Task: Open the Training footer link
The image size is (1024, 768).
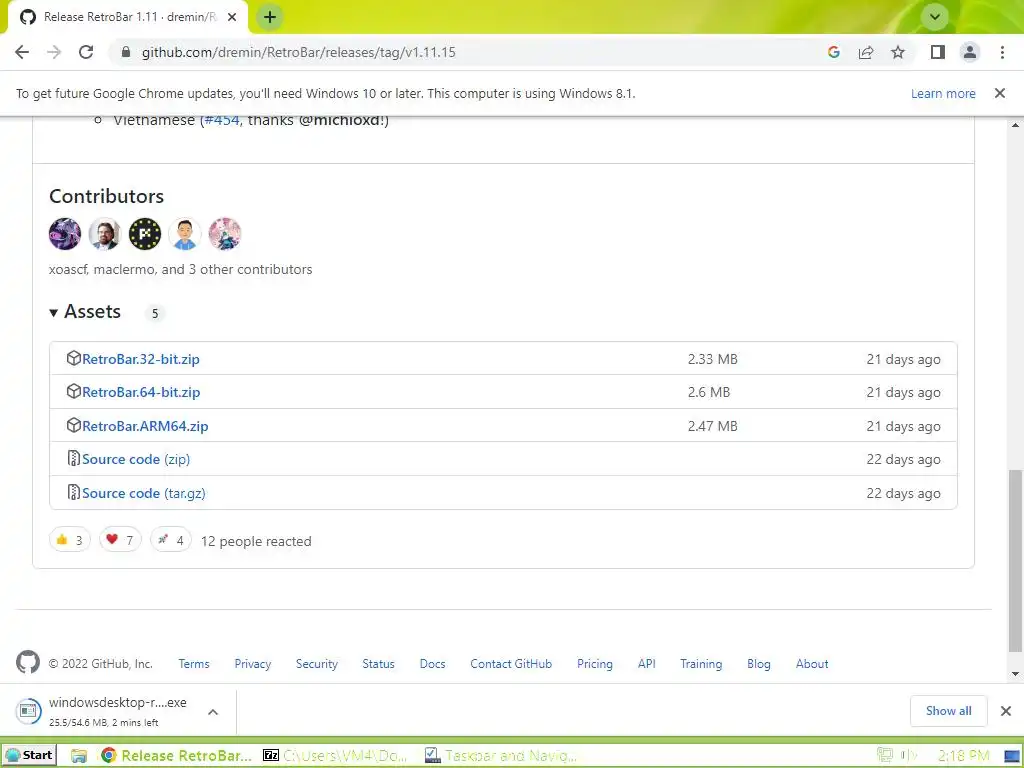Action: point(701,664)
